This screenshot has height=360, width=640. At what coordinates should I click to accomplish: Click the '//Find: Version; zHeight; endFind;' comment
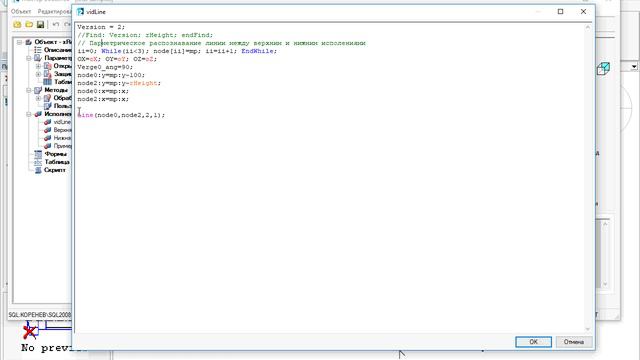tap(145, 35)
